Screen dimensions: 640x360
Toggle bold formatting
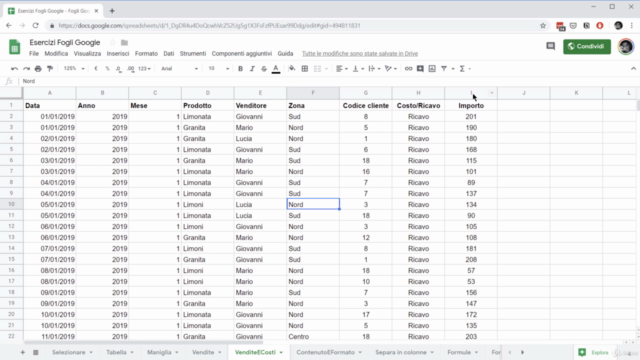(240, 69)
